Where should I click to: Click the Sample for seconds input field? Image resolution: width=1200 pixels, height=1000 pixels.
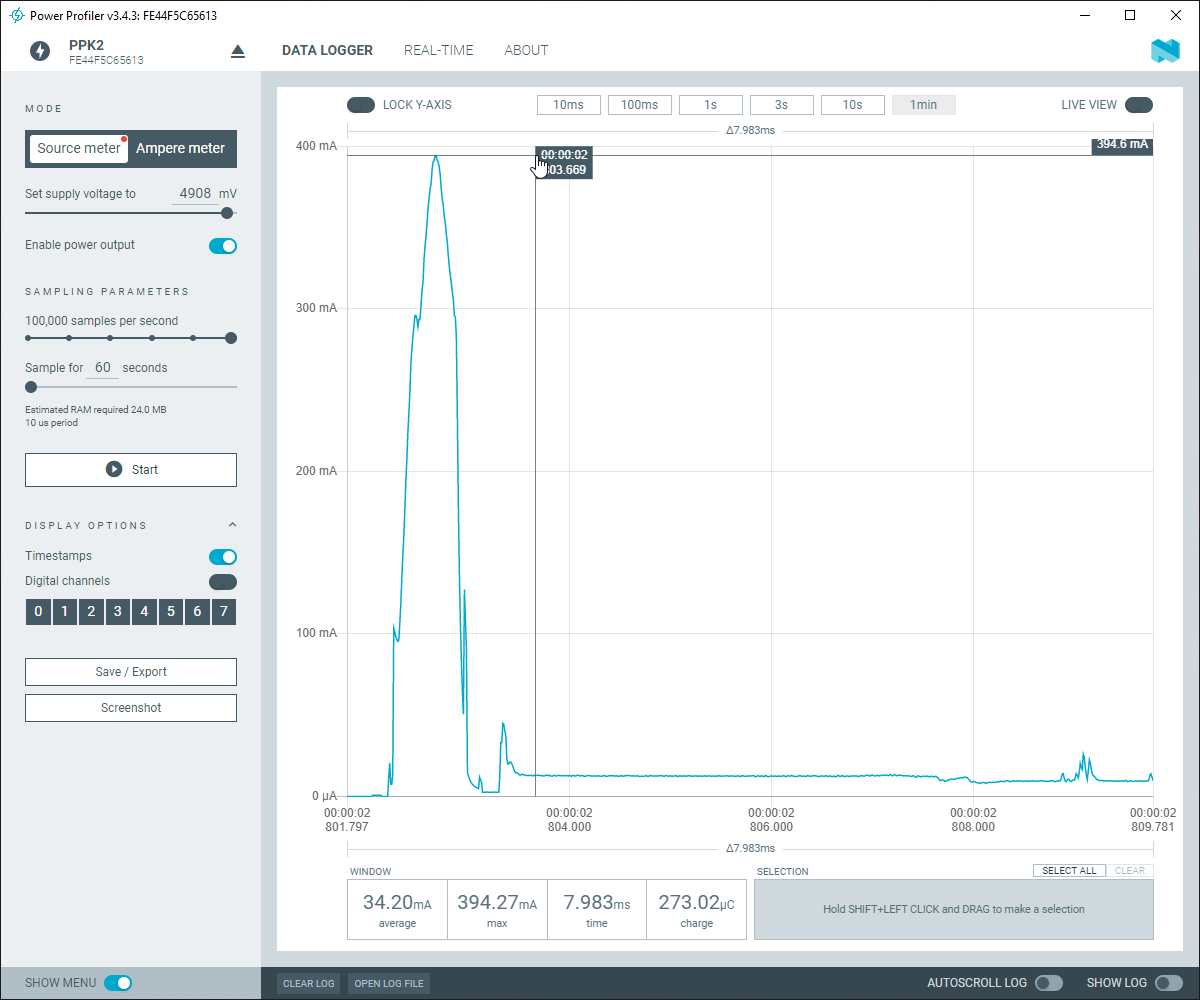point(102,367)
